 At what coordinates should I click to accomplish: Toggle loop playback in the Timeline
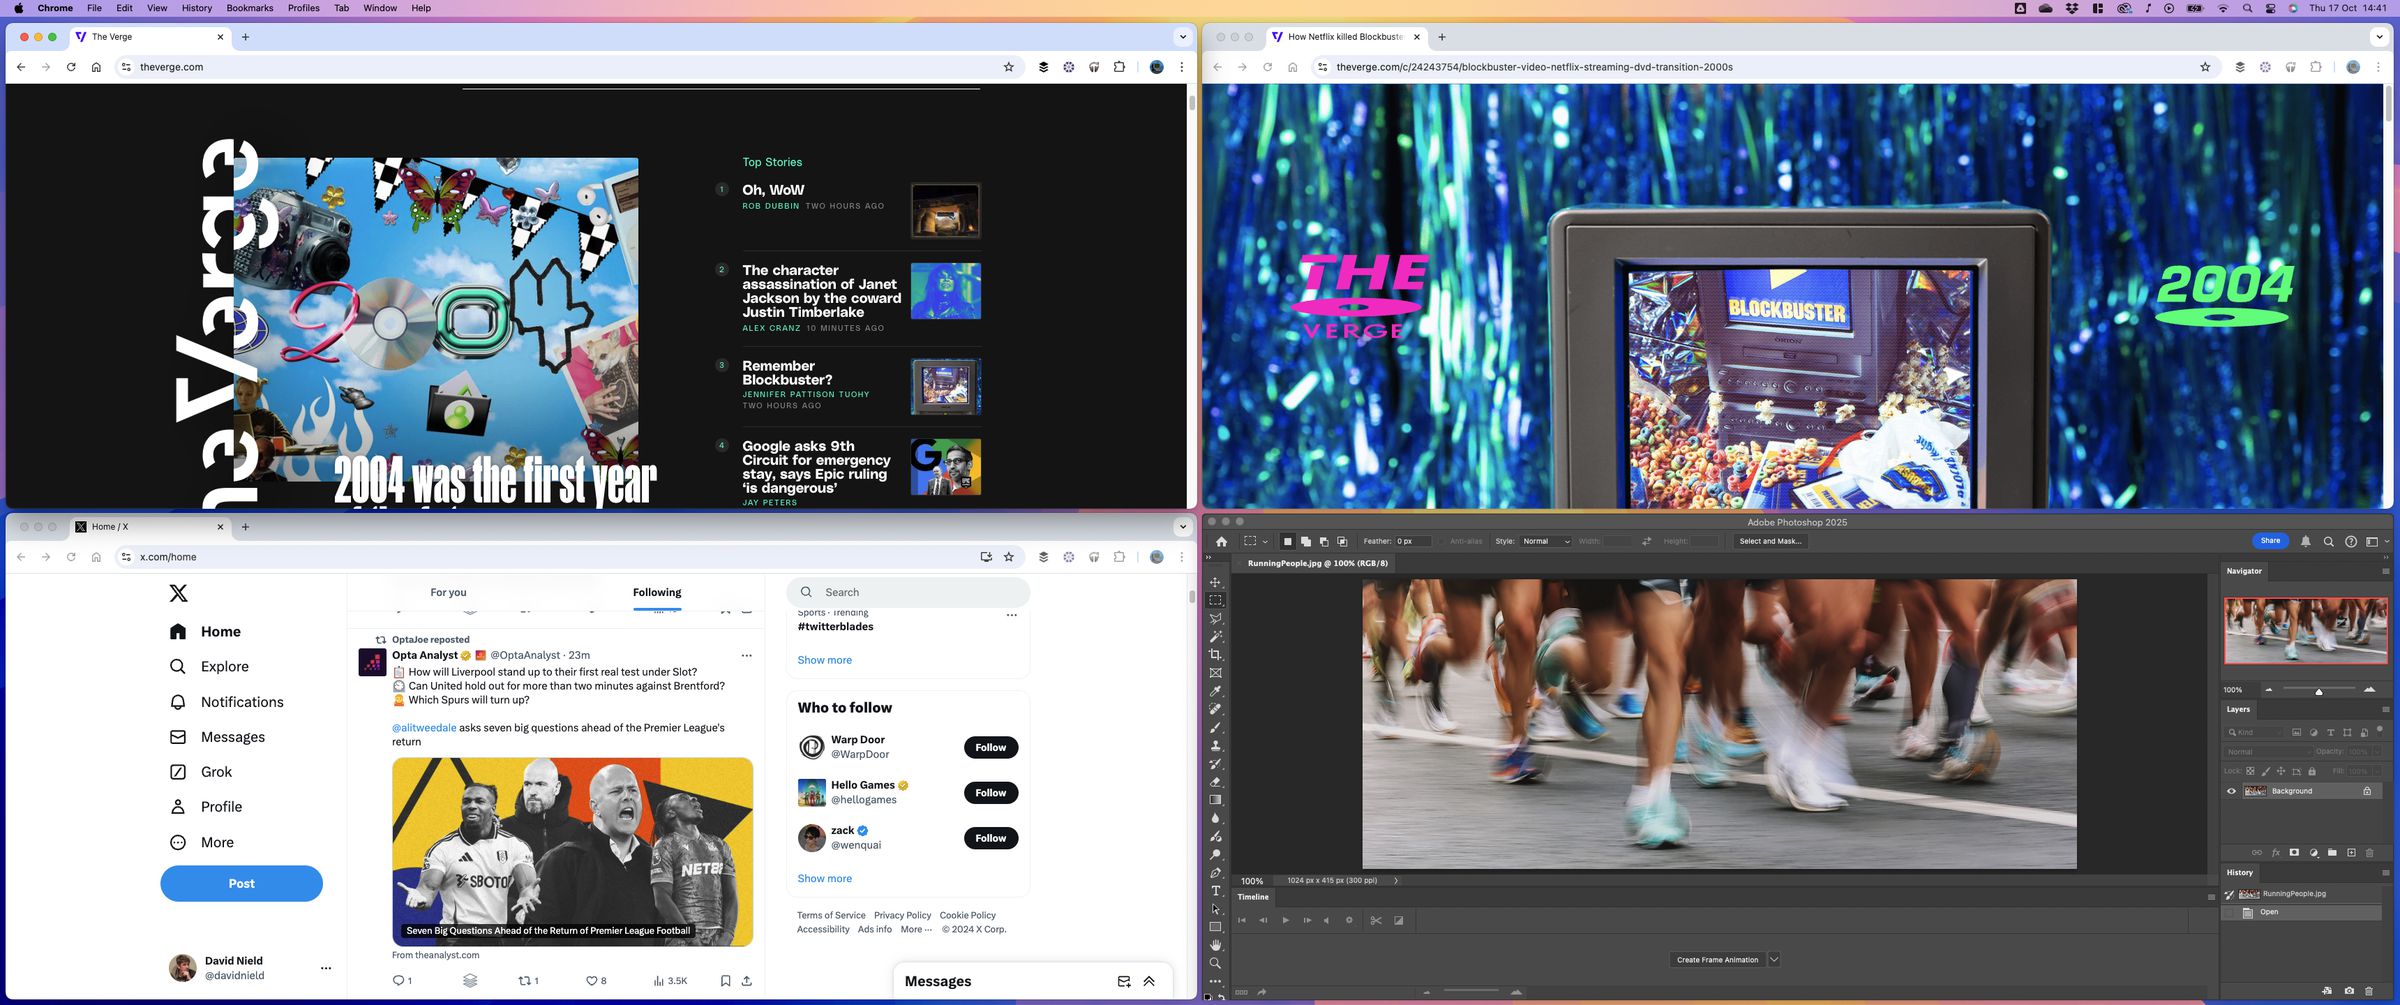click(1349, 920)
